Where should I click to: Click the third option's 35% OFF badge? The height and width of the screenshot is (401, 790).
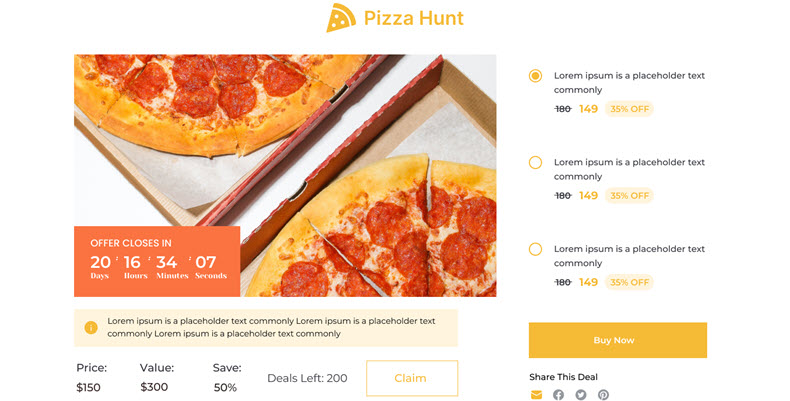(629, 282)
